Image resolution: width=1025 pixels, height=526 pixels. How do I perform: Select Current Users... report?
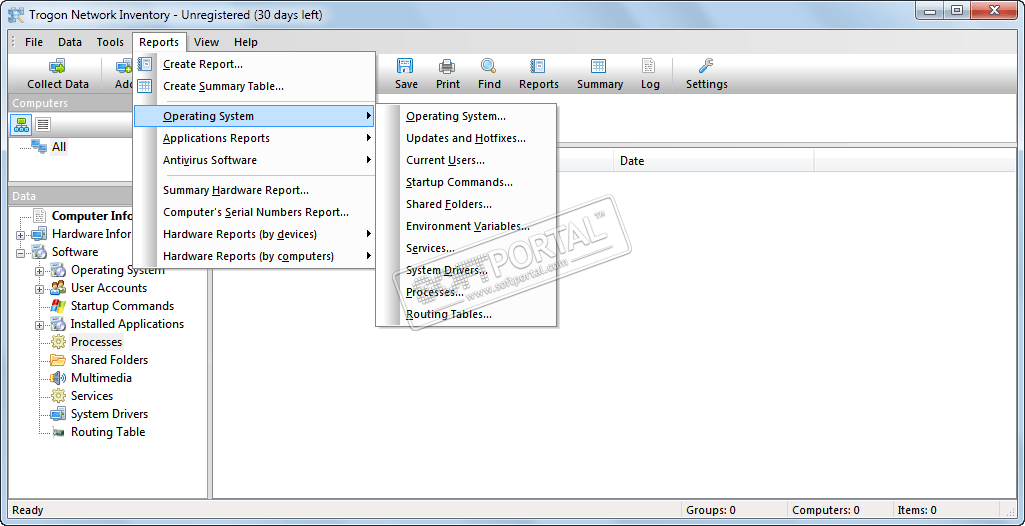466,160
